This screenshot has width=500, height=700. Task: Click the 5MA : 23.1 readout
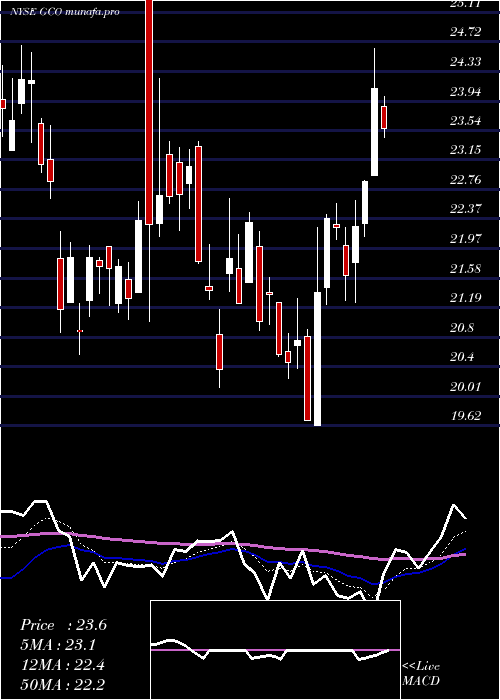tap(58, 645)
